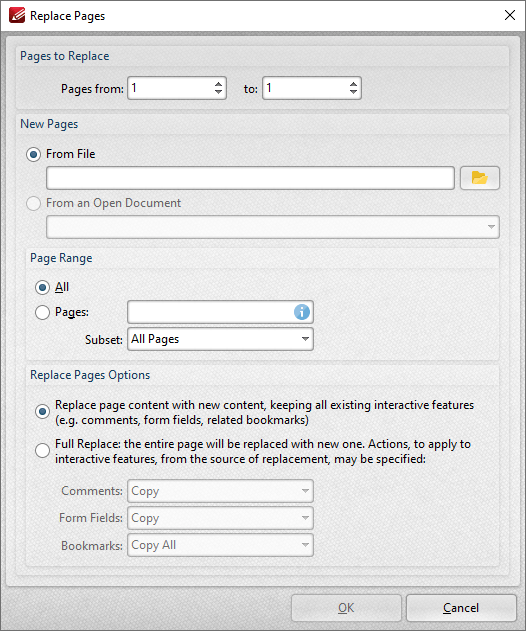Click the 'New Pages' section heading

(49, 124)
